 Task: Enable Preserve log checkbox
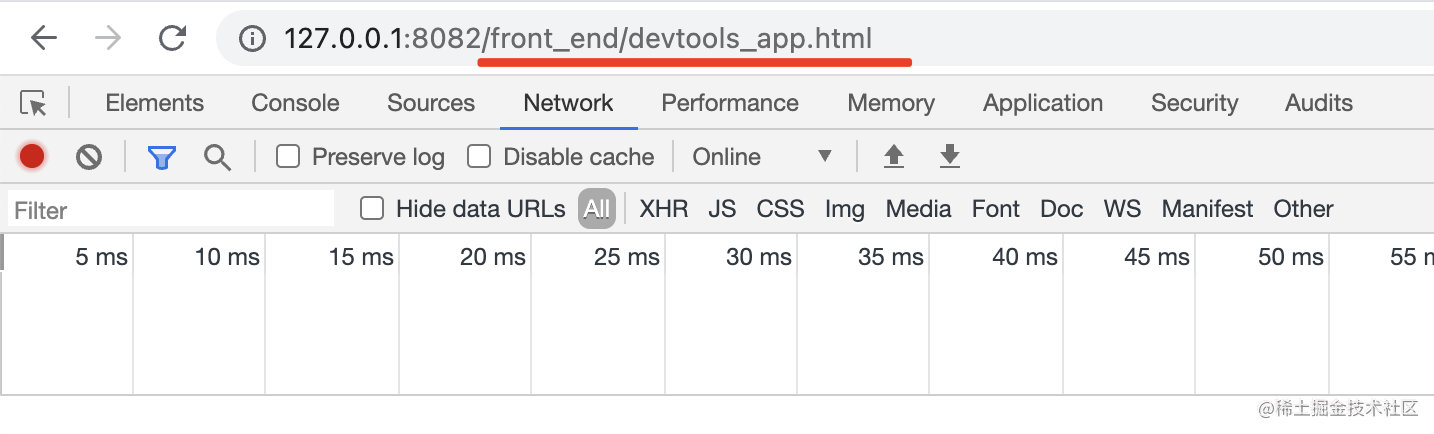click(288, 156)
